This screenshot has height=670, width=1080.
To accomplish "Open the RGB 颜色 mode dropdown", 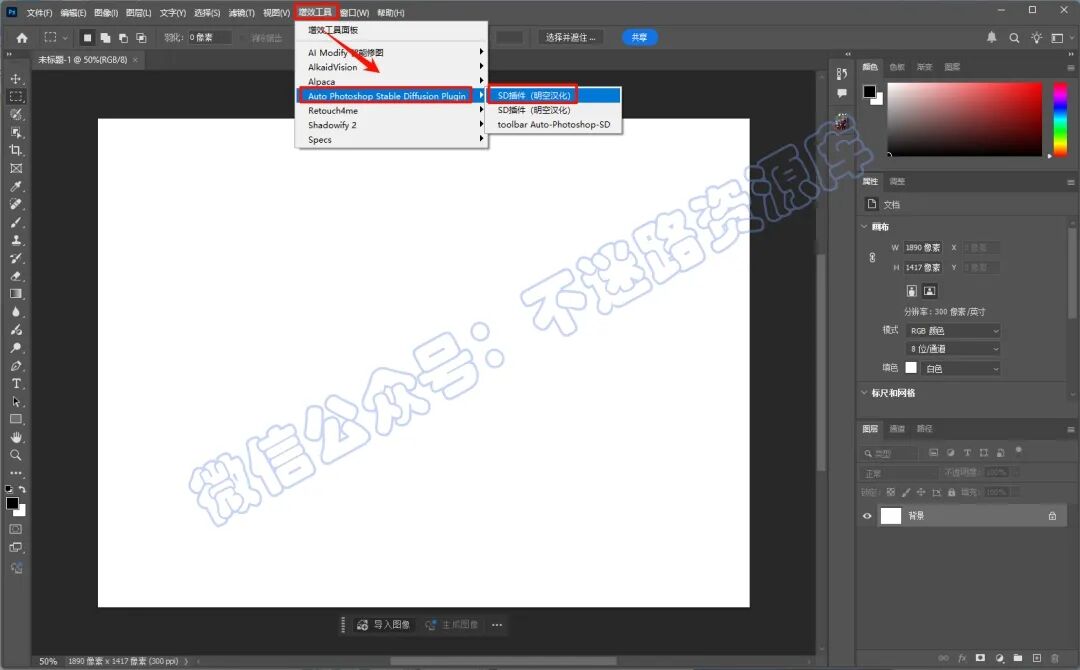I will click(x=953, y=331).
